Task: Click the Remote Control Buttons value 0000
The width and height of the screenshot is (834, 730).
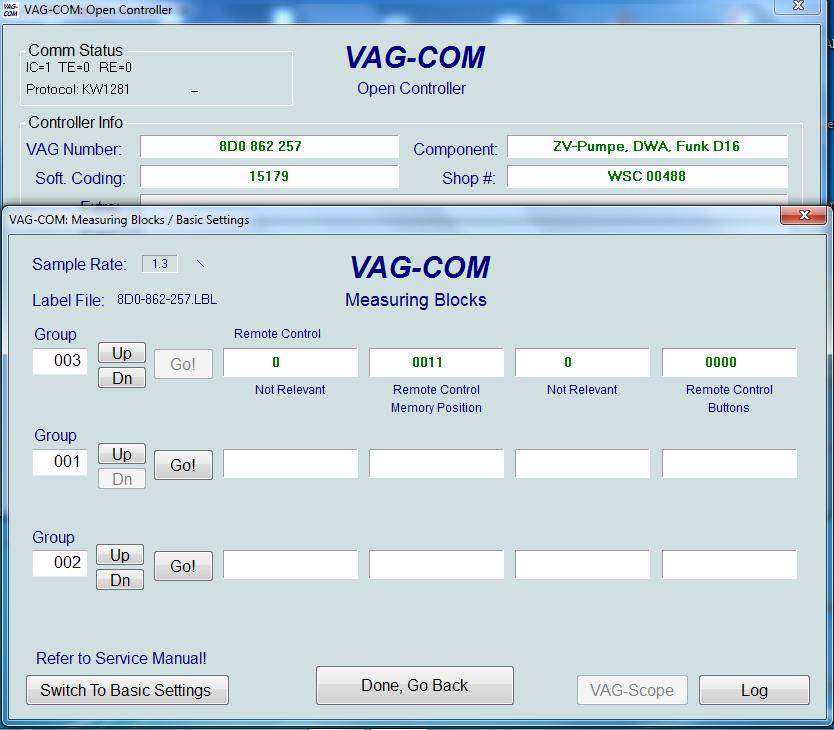Action: tap(729, 362)
